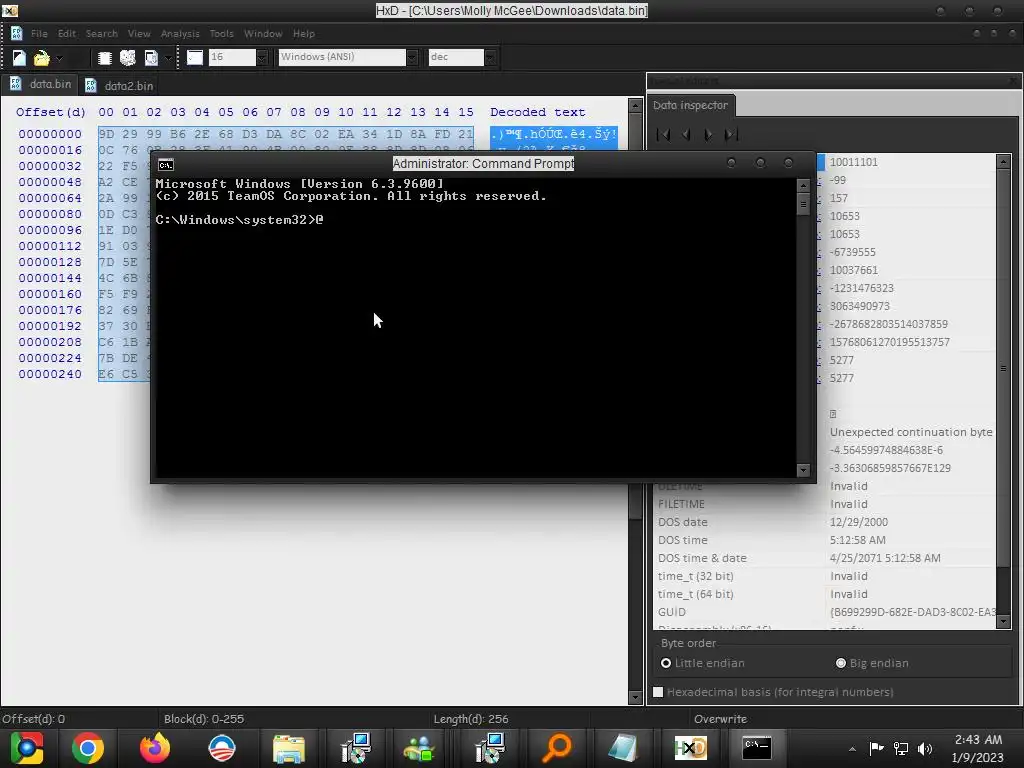
Task: Go to previous byte in Data inspector
Action: (x=686, y=135)
